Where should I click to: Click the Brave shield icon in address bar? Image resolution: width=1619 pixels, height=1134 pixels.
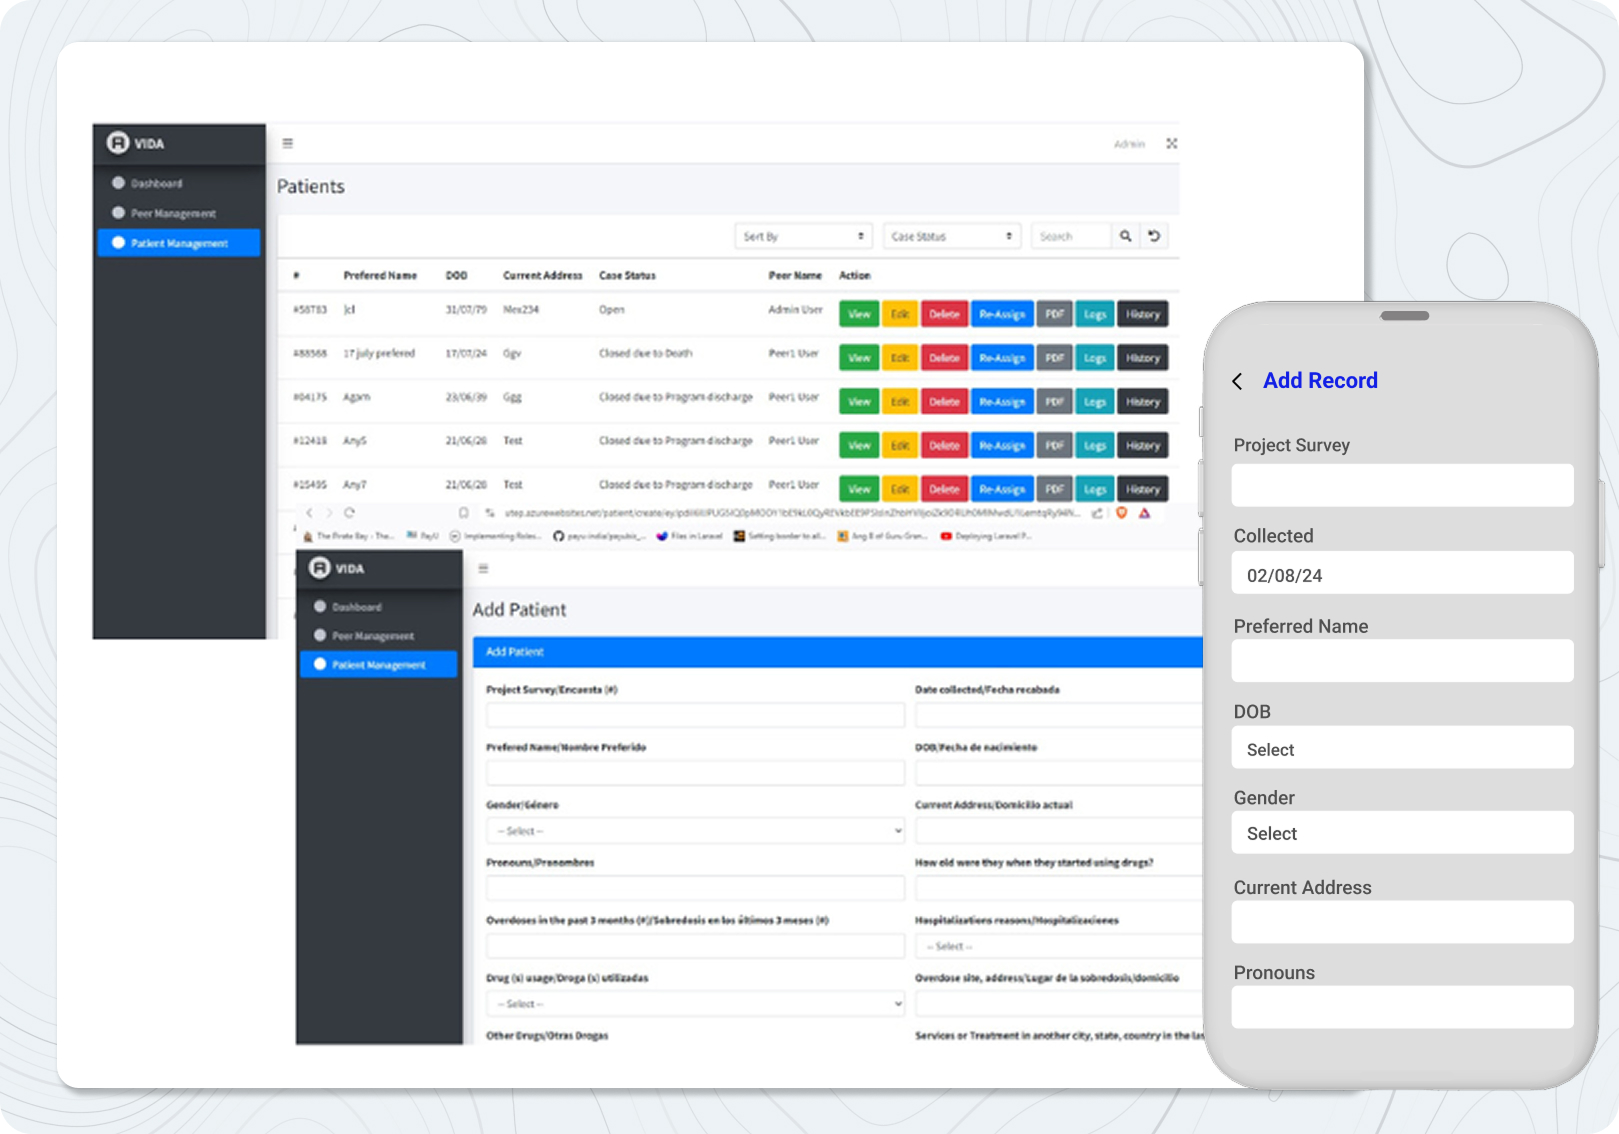click(1121, 513)
